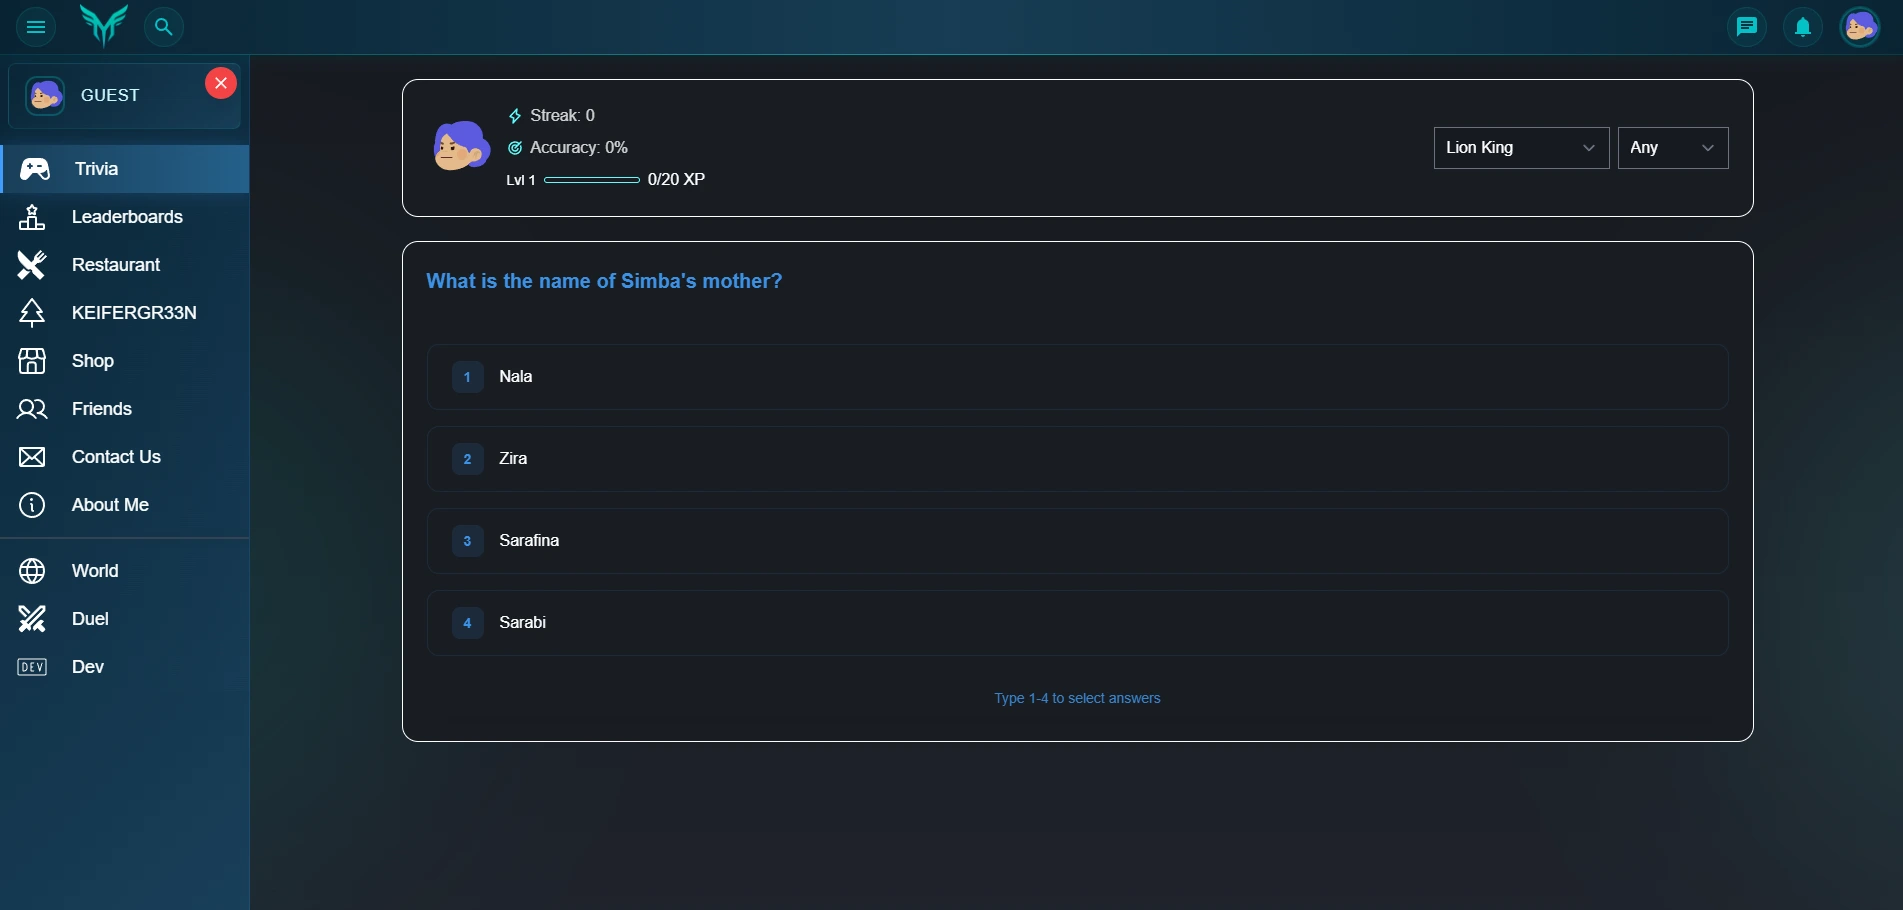
Task: Click the winged site logo
Action: click(x=104, y=25)
